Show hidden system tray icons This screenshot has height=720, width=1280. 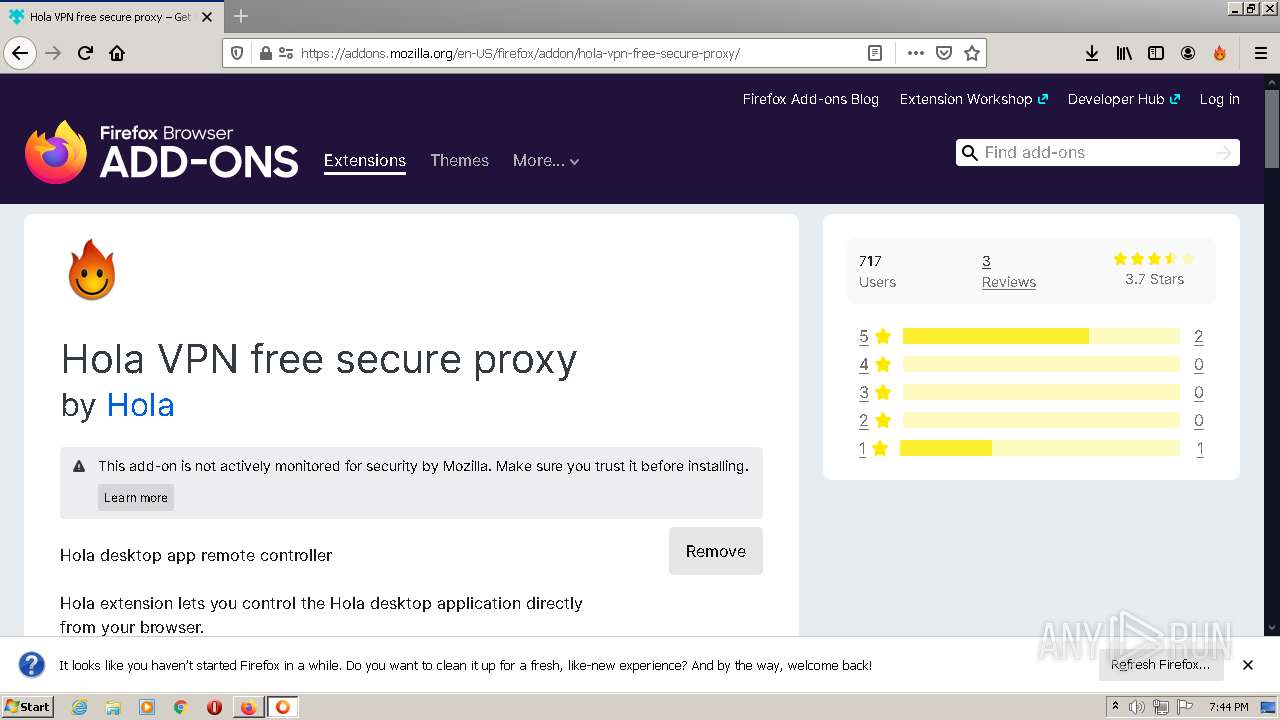tap(1116, 707)
